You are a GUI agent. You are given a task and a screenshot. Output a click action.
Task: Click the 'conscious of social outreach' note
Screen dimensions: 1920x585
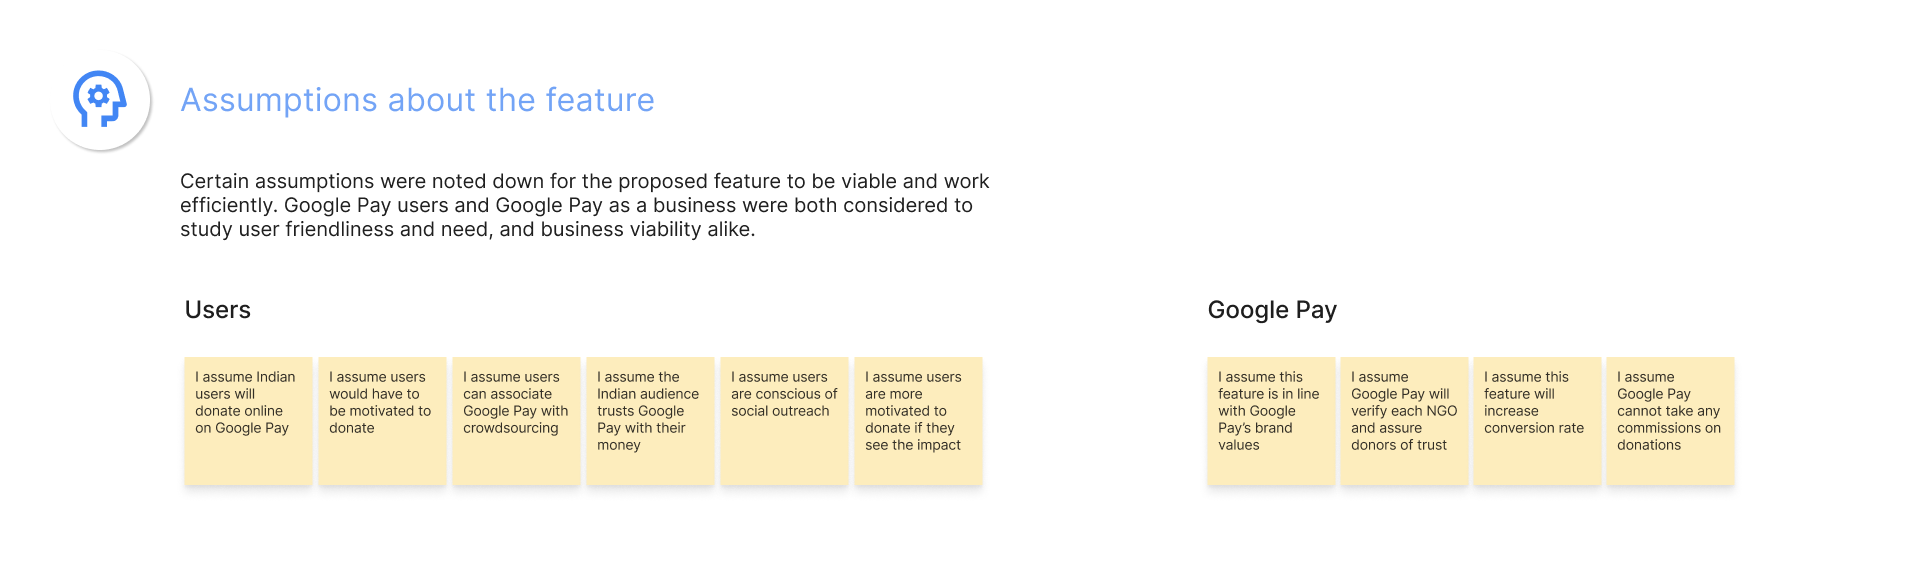(784, 421)
